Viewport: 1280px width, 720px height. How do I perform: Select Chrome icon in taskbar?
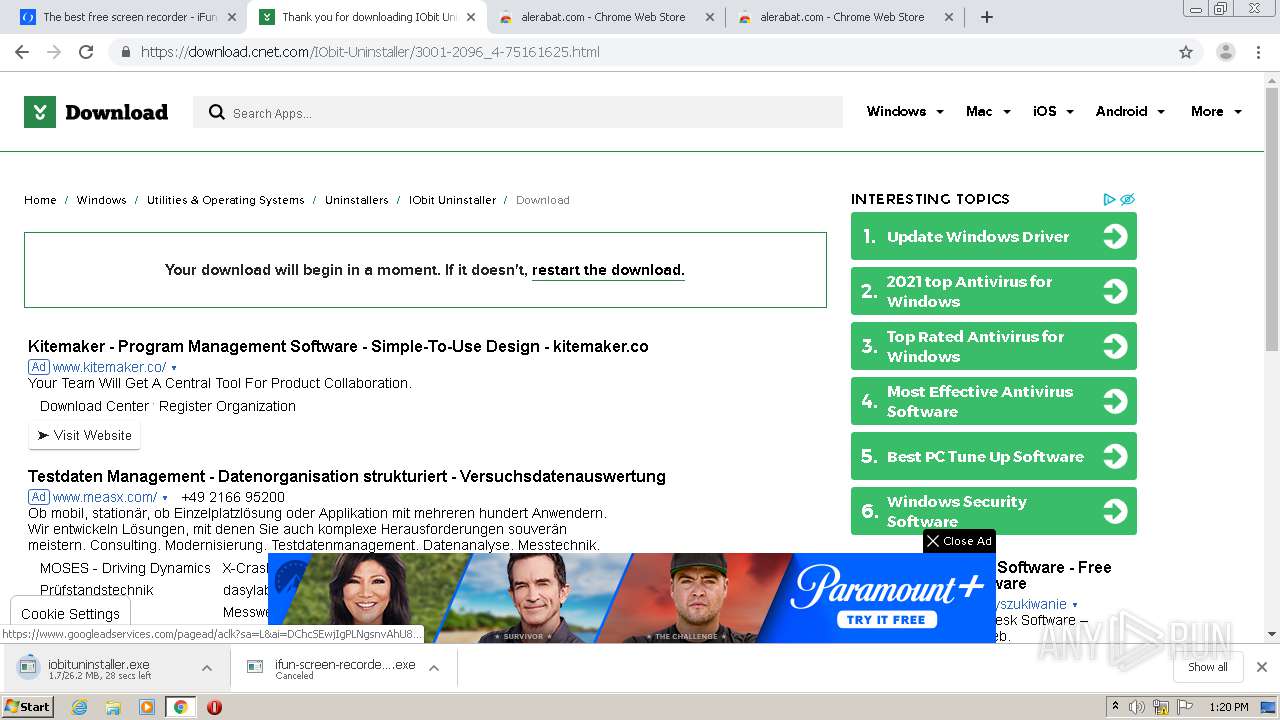(180, 707)
